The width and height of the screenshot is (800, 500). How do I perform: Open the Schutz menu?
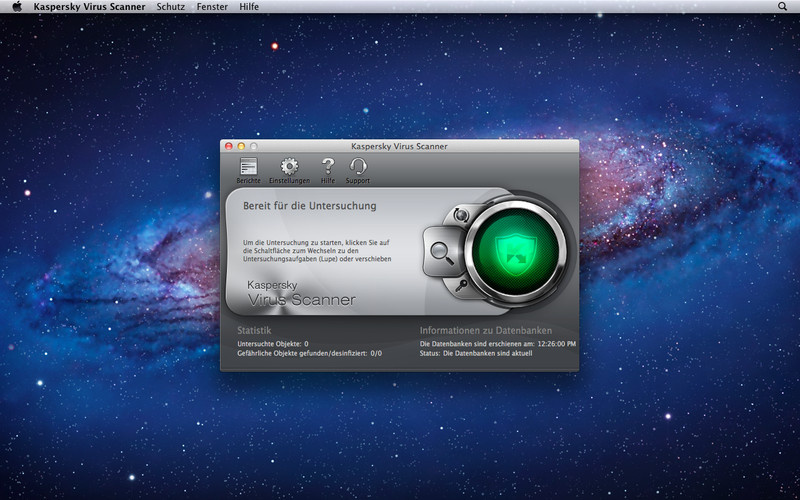point(169,7)
